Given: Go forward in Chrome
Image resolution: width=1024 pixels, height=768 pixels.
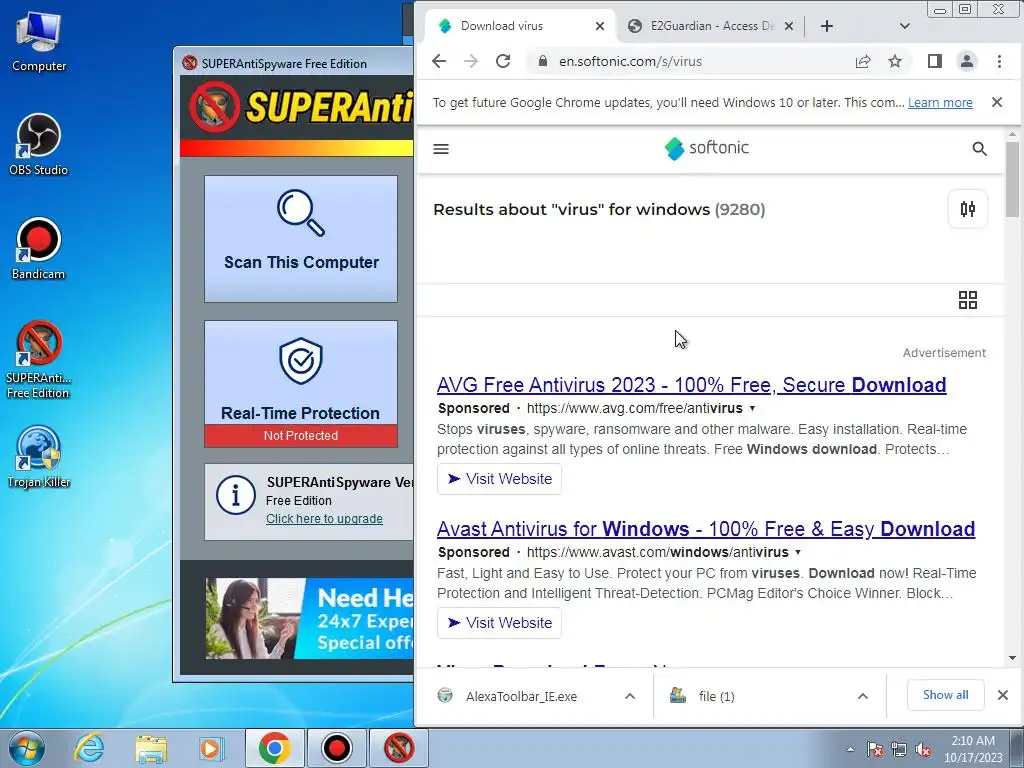Looking at the screenshot, I should pyautogui.click(x=471, y=61).
